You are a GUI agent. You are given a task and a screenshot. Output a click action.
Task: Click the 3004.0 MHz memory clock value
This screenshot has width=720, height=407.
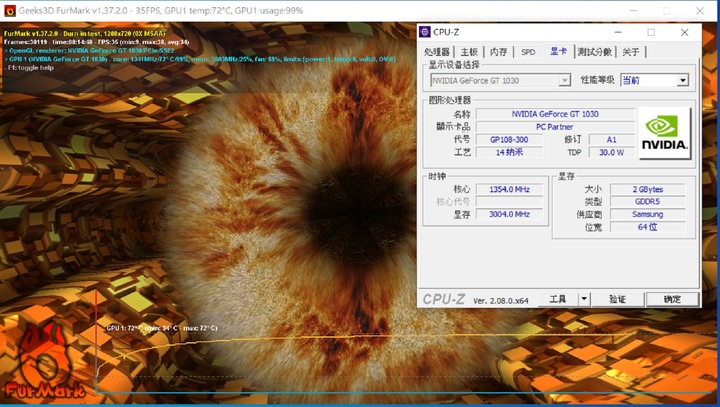[x=509, y=214]
